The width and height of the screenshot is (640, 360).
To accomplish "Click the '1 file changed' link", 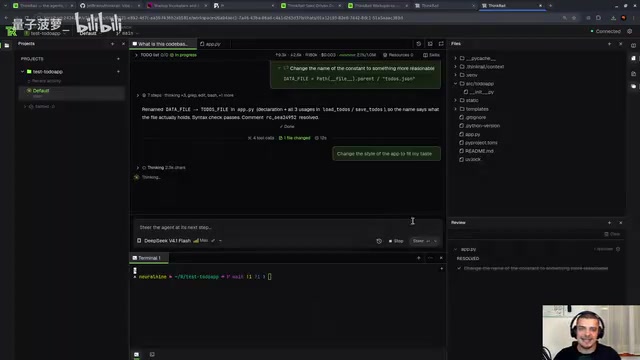I will coord(294,138).
